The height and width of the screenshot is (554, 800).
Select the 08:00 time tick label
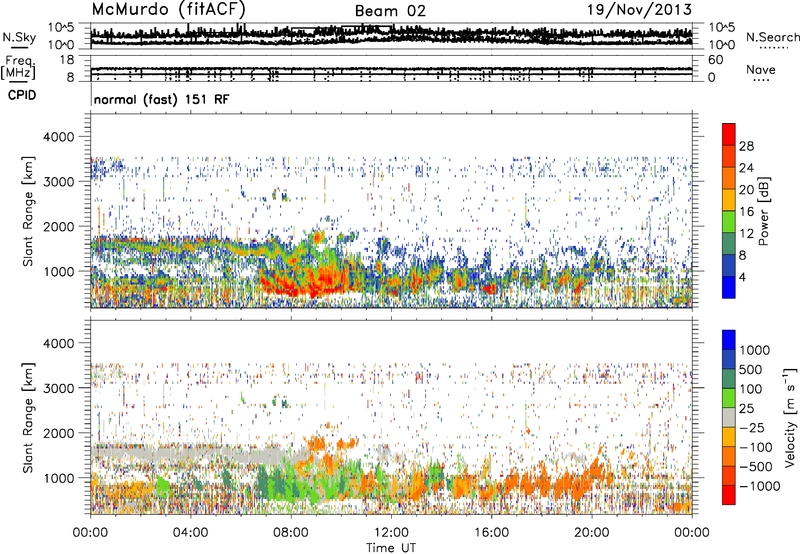[x=291, y=533]
